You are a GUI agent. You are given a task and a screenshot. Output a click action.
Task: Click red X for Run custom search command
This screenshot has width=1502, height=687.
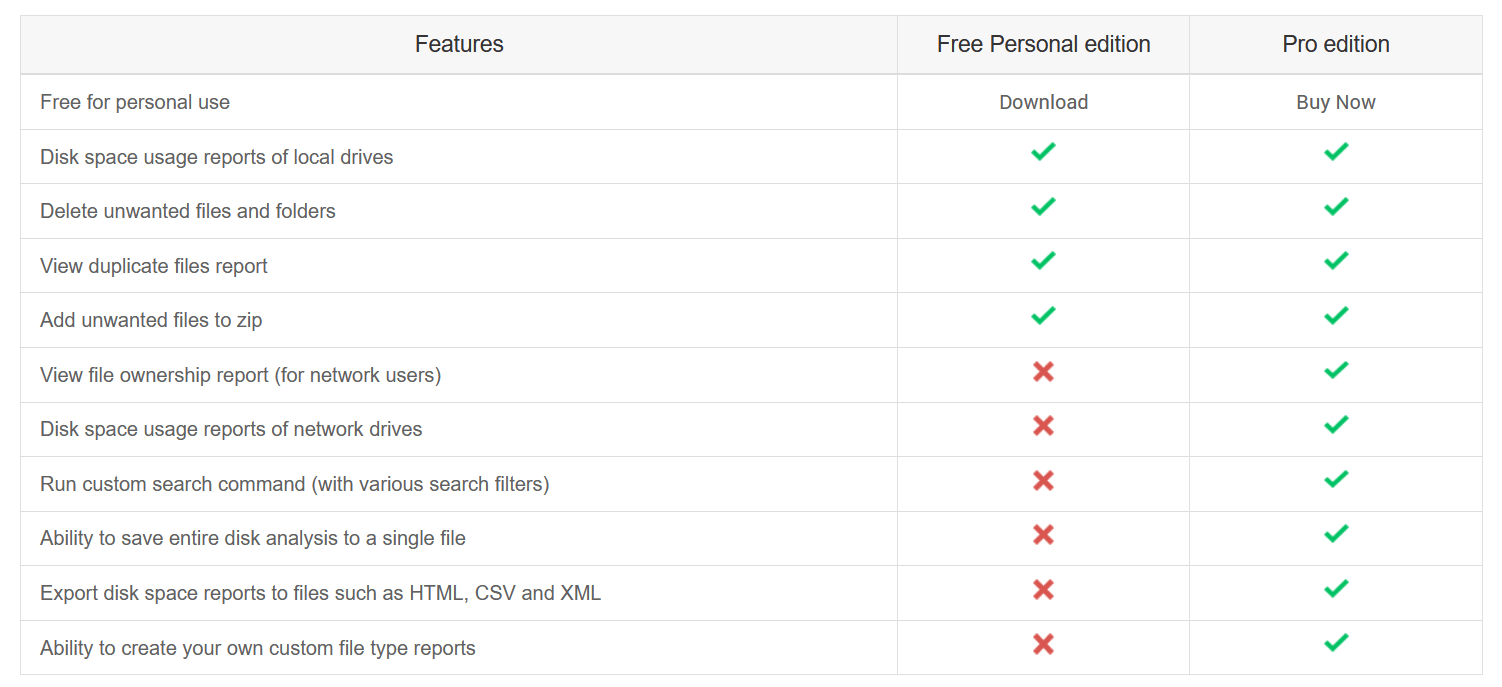coord(1043,481)
